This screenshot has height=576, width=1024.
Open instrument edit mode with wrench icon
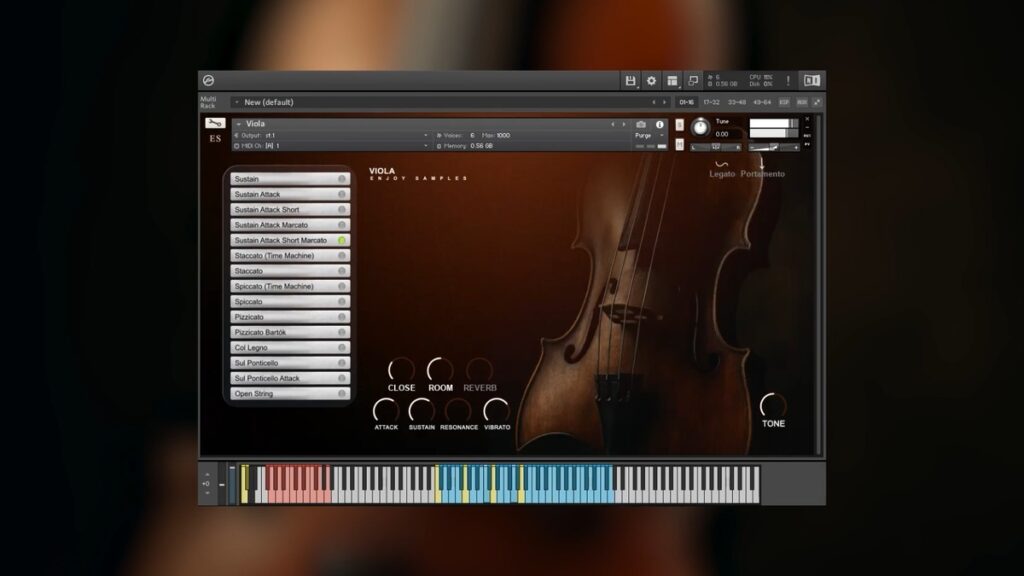point(215,123)
